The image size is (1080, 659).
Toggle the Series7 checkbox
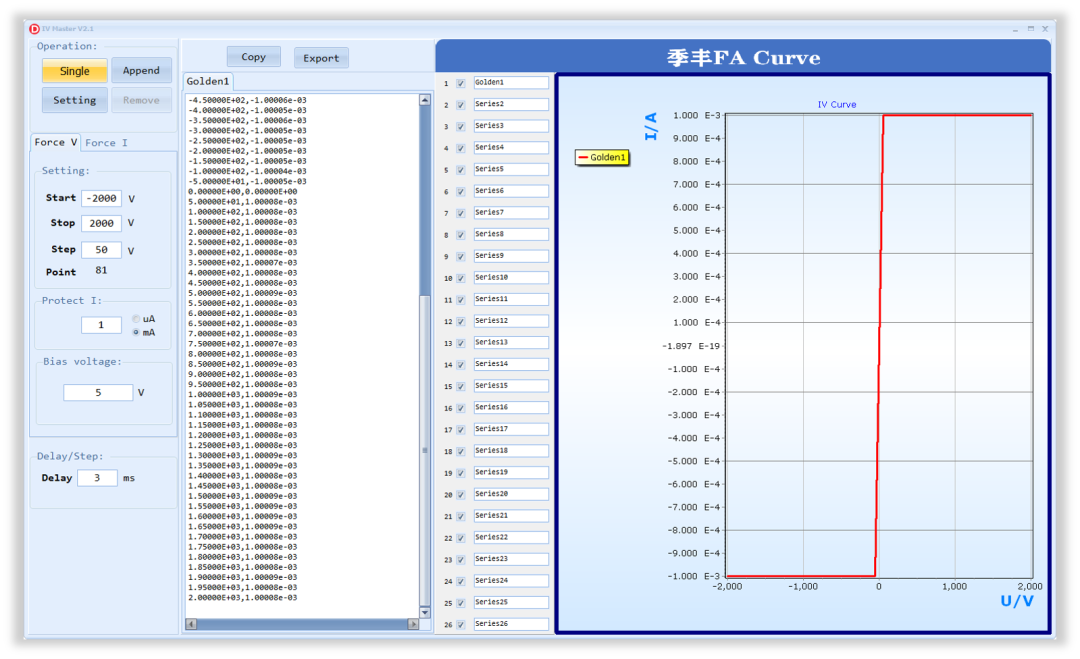pos(461,213)
